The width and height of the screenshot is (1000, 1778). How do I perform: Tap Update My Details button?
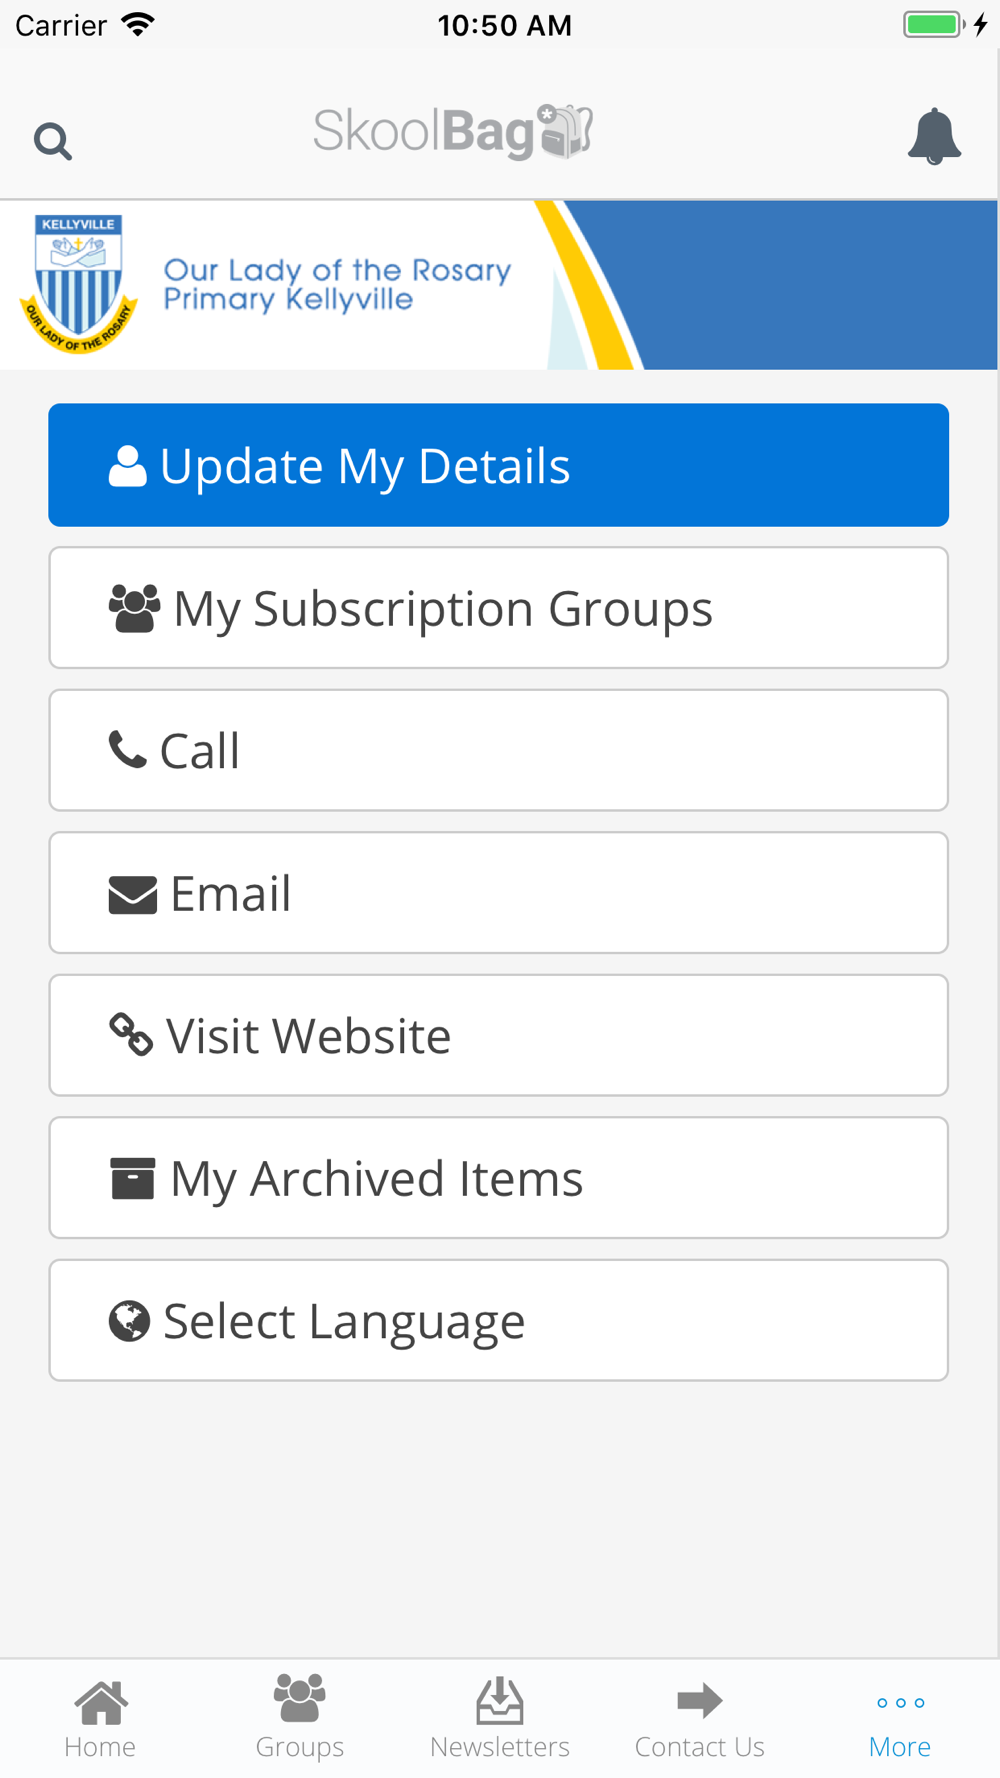pos(498,465)
